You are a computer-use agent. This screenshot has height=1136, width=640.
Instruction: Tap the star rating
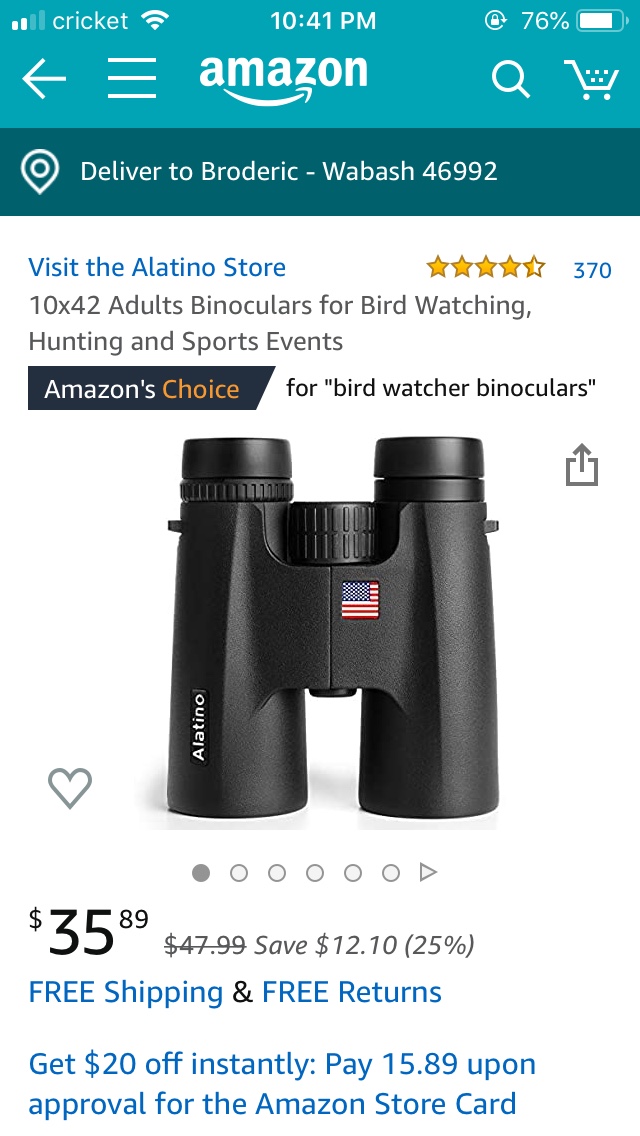tap(486, 268)
